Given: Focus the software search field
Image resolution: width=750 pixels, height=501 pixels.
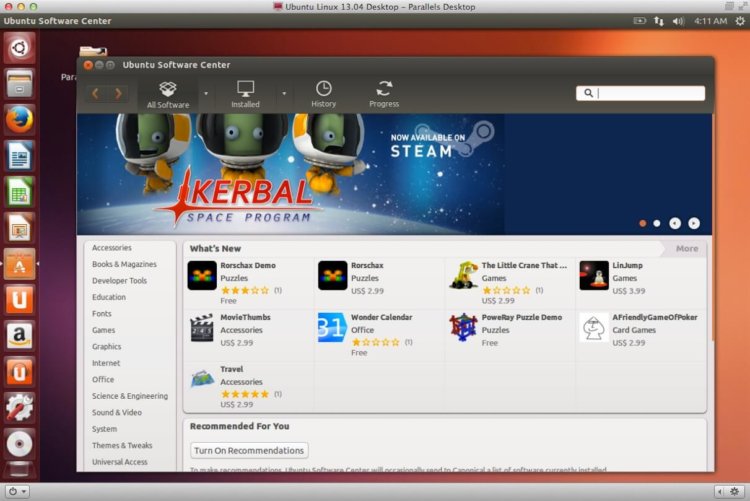Looking at the screenshot, I should (x=640, y=93).
